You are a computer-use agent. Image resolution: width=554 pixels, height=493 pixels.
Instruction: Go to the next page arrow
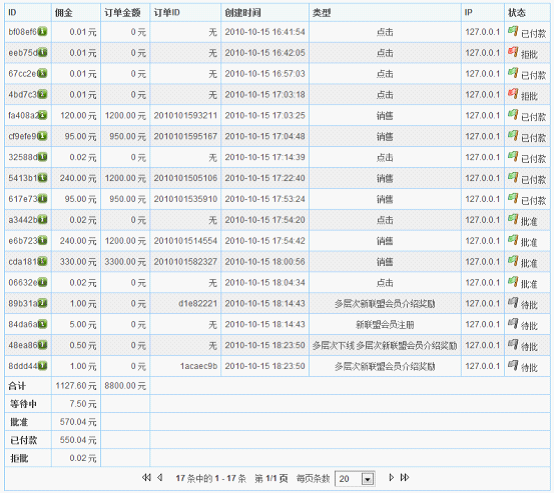point(391,477)
